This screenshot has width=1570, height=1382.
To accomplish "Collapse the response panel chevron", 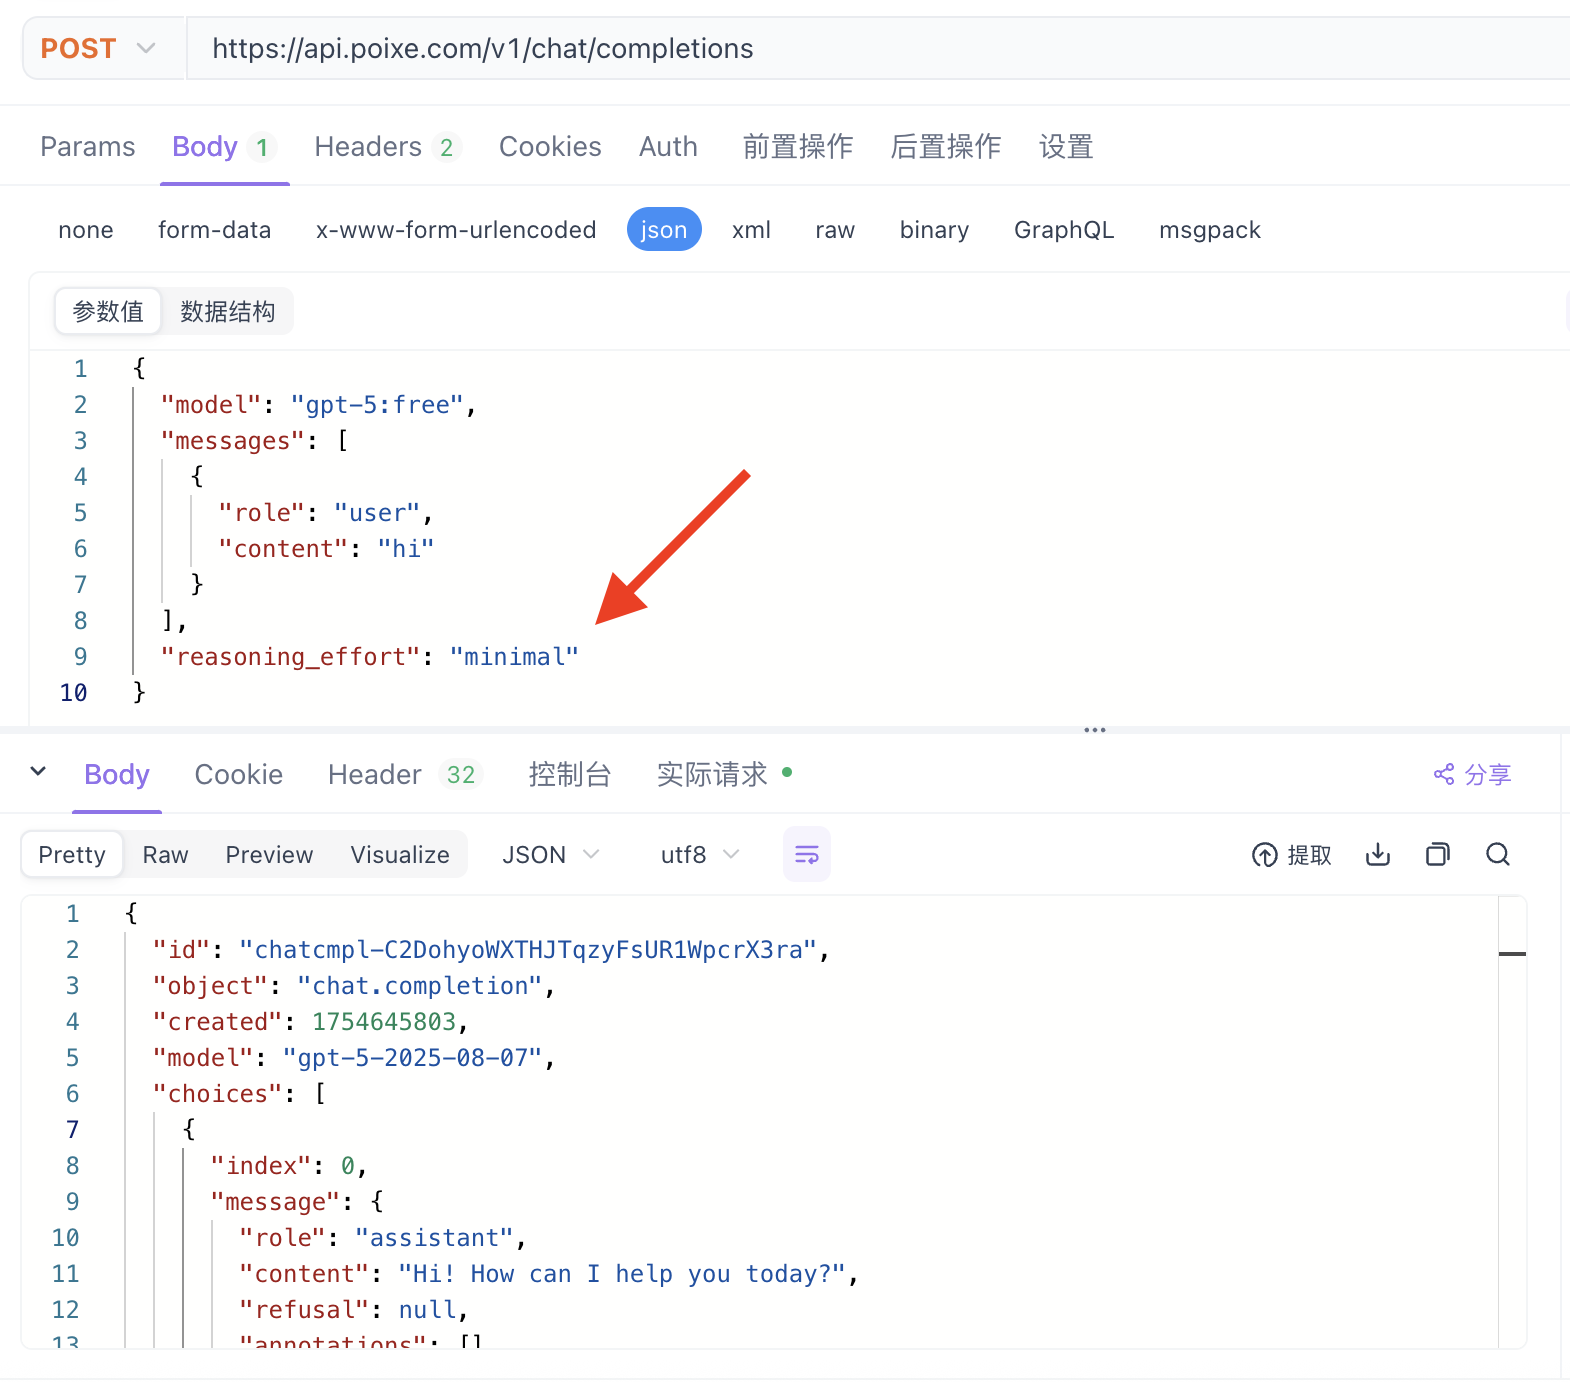I will click(38, 771).
